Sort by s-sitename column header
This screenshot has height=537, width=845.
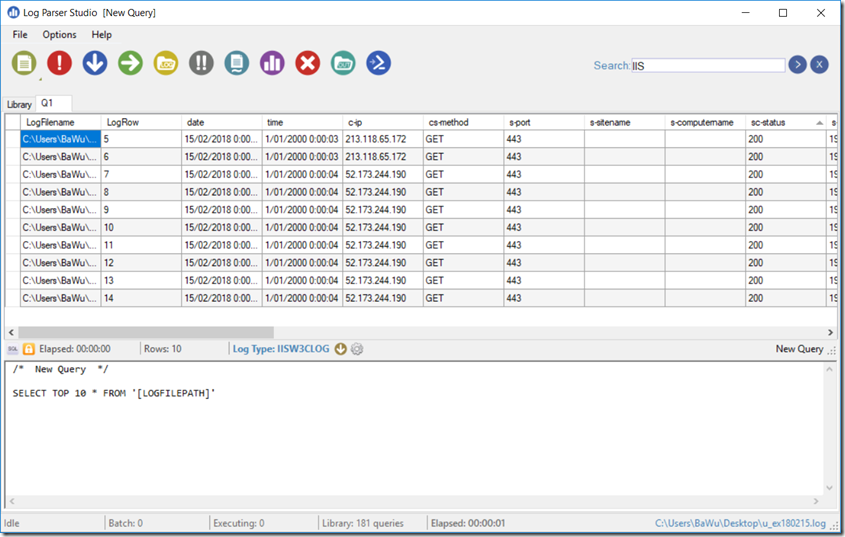coord(625,122)
